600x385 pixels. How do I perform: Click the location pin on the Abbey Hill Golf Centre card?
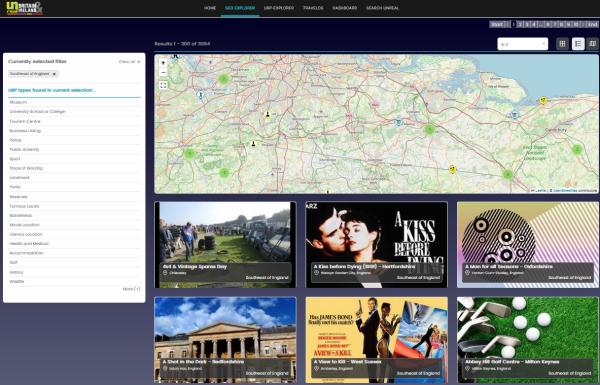pos(468,369)
